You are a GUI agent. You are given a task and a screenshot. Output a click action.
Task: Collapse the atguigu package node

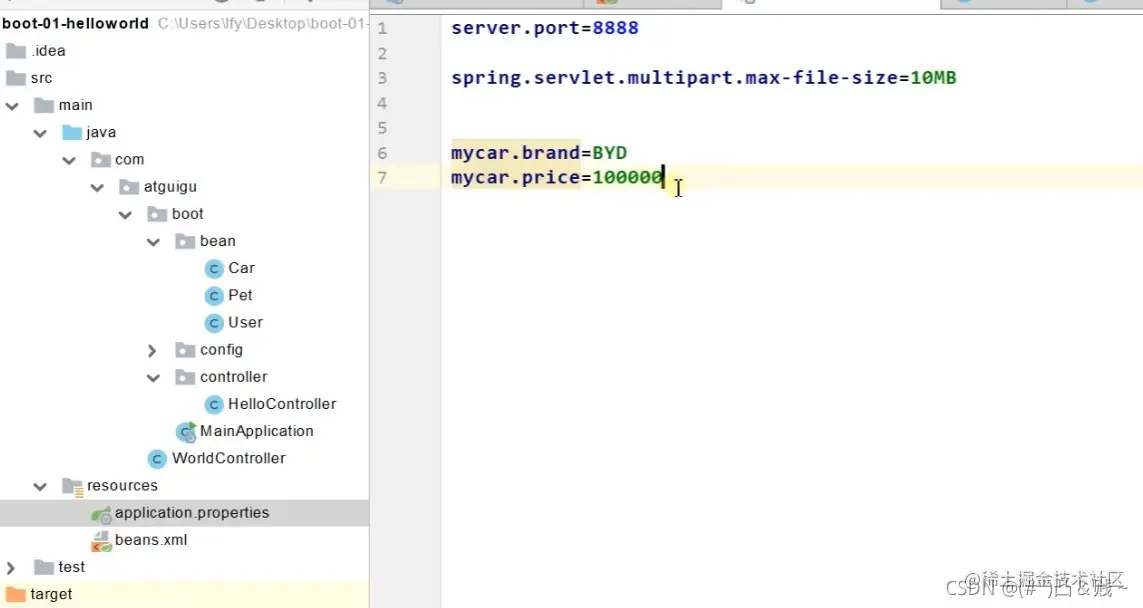97,187
